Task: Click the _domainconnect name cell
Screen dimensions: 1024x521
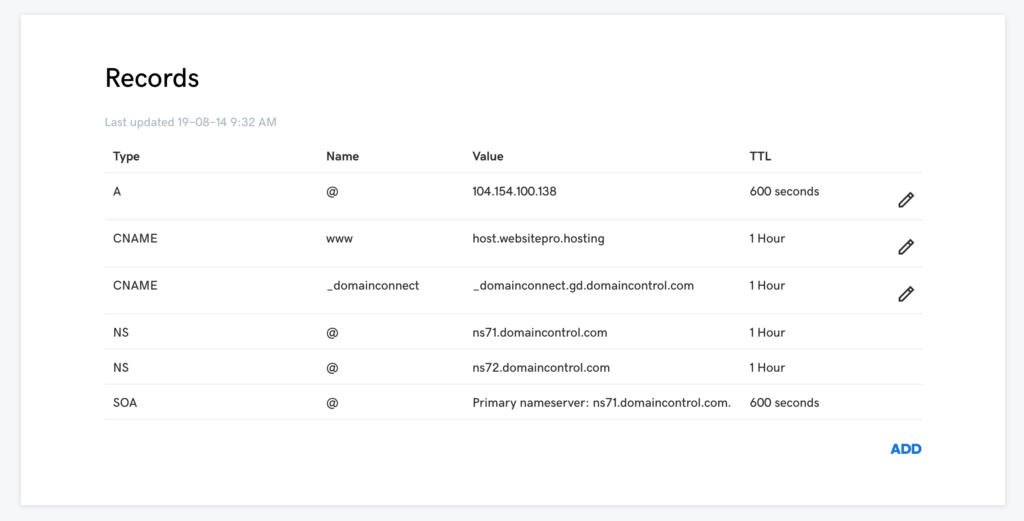Action: pyautogui.click(x=372, y=286)
